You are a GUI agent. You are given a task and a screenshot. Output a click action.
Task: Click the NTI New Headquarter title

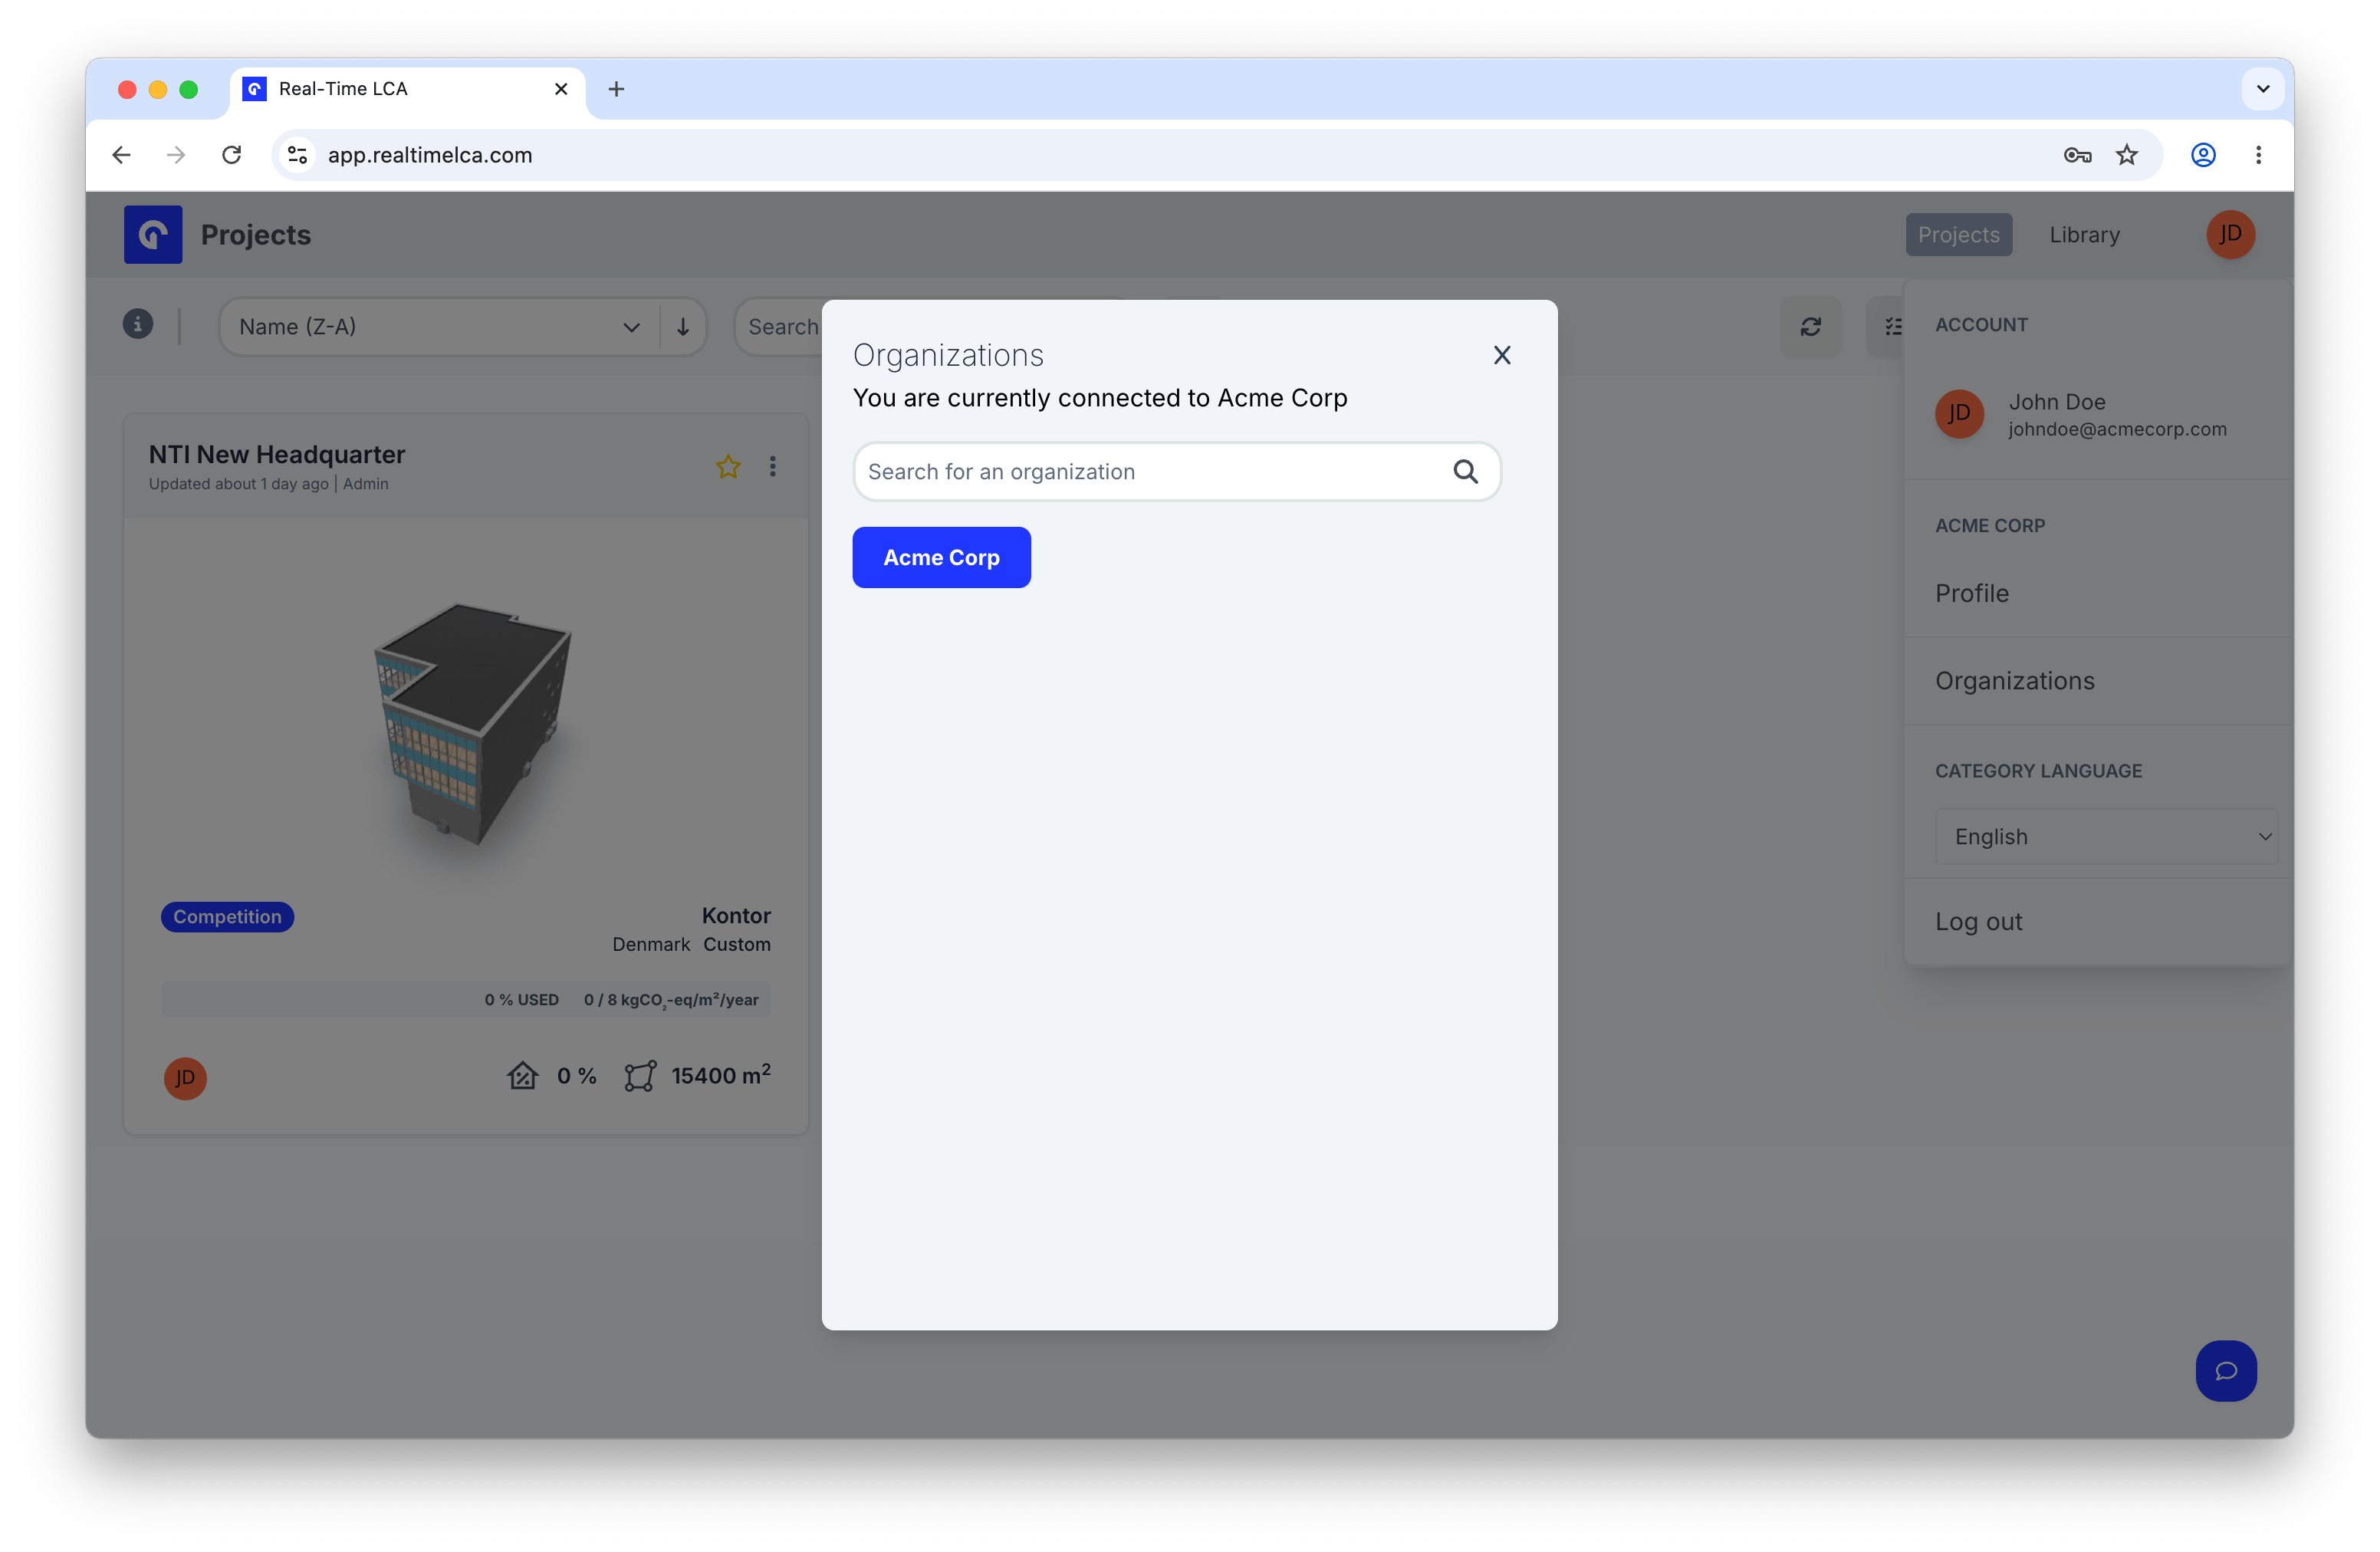tap(277, 454)
